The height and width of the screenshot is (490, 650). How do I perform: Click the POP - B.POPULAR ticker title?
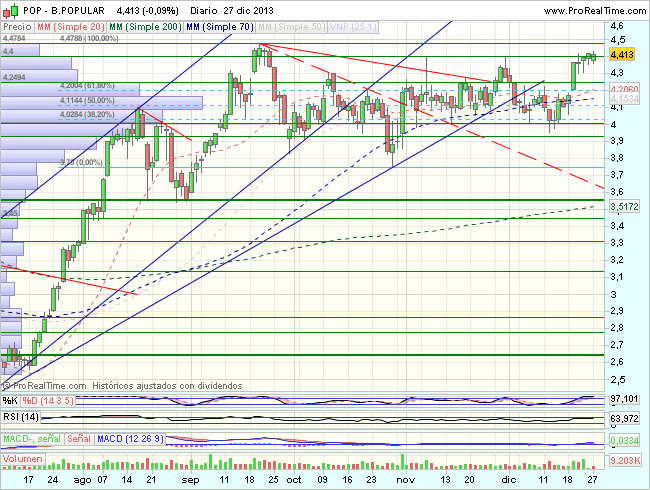click(64, 11)
